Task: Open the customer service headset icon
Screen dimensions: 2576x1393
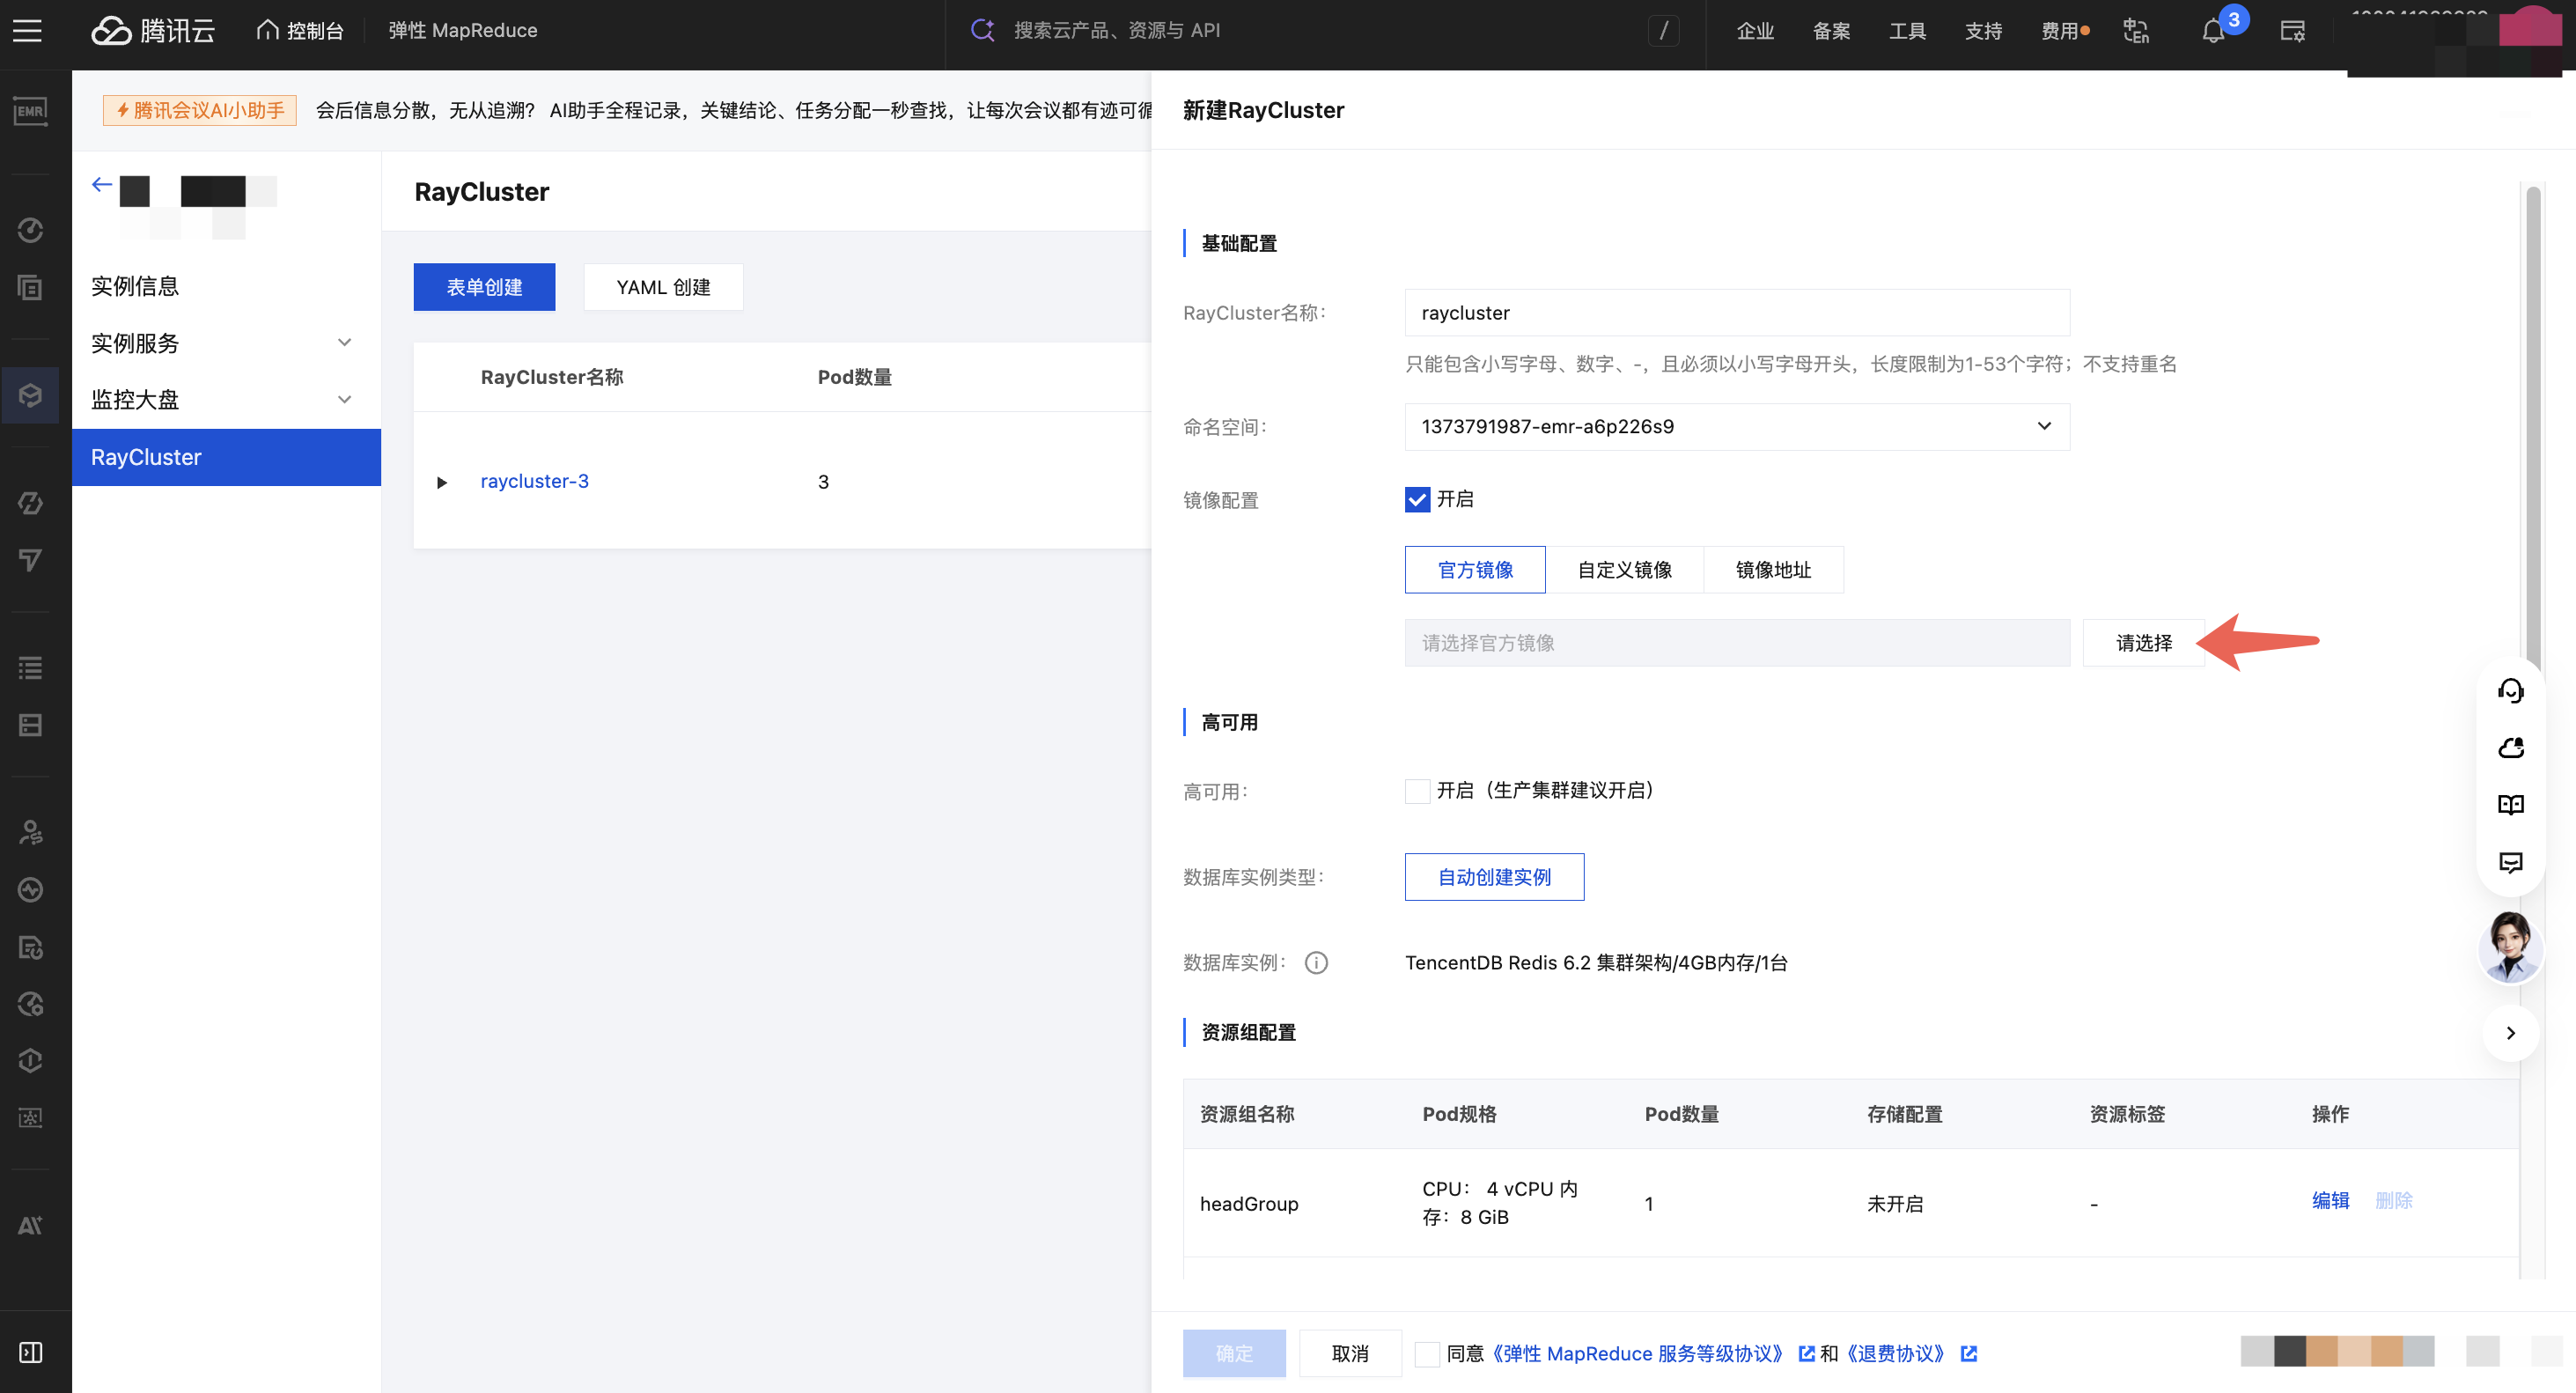Action: [2510, 691]
